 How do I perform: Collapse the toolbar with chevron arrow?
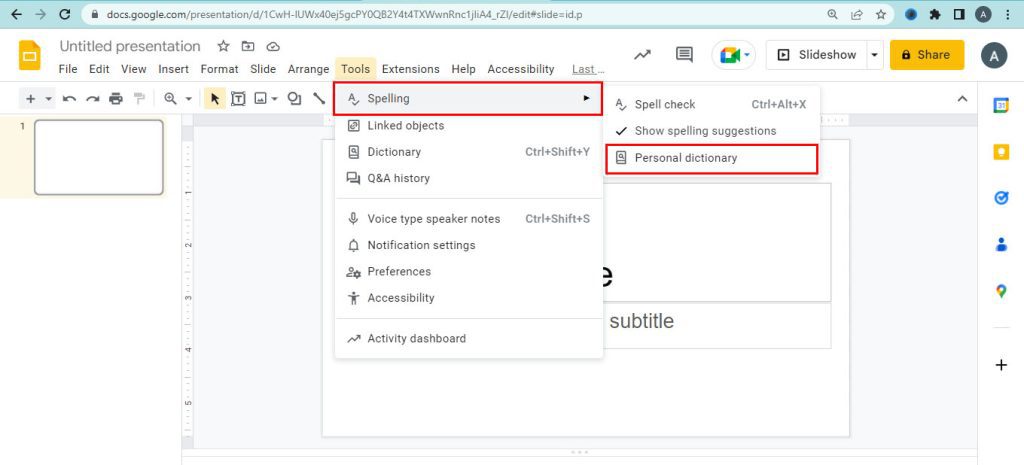tap(962, 98)
